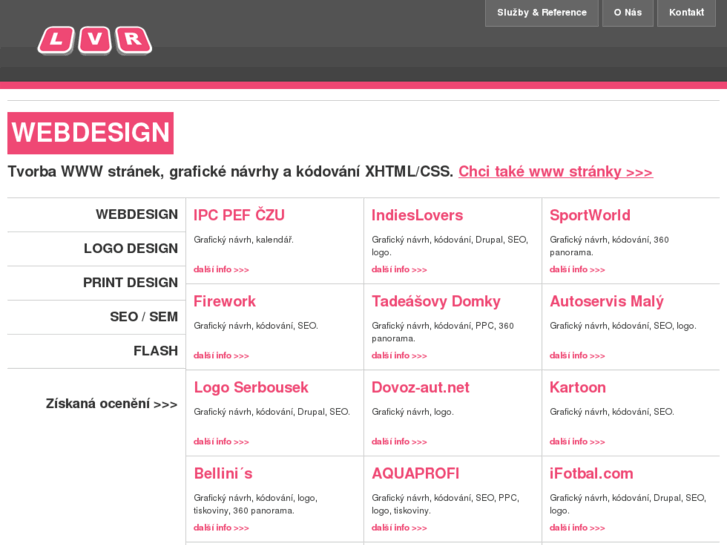Open Kartoon project title
Viewport: 727px width, 545px height.
pos(577,387)
